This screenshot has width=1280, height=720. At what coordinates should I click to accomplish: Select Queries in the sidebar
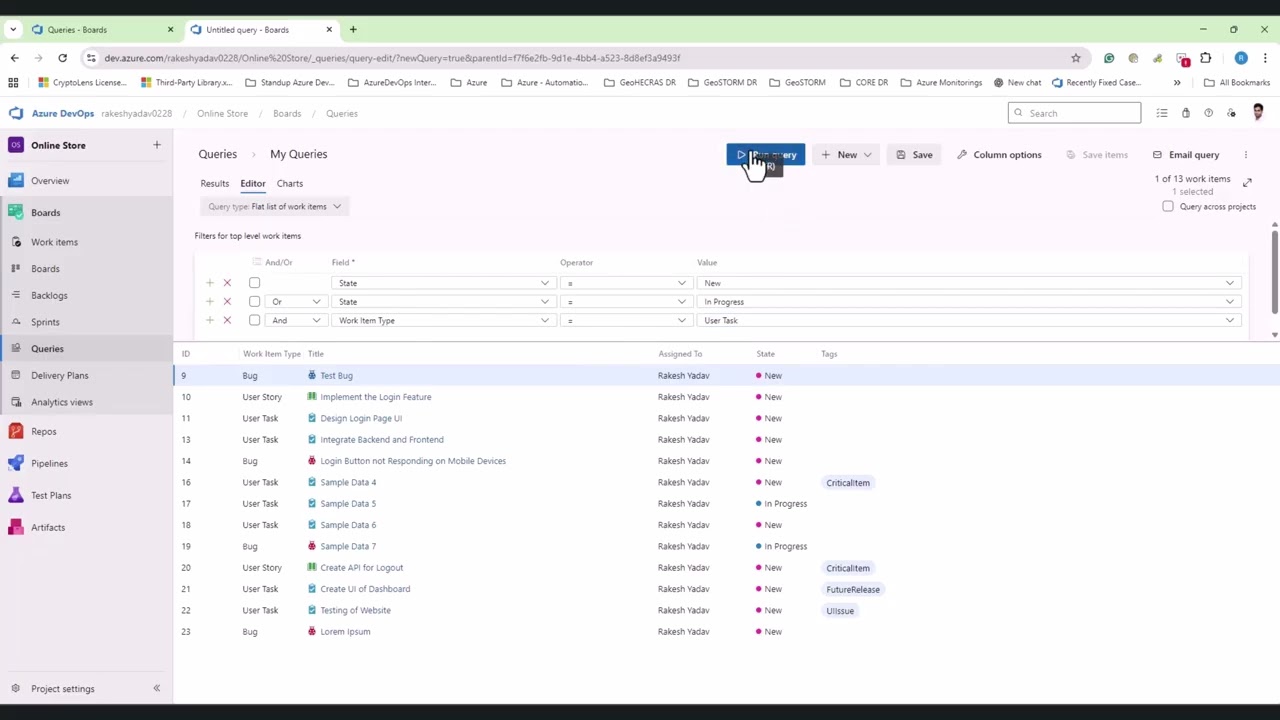pos(47,349)
